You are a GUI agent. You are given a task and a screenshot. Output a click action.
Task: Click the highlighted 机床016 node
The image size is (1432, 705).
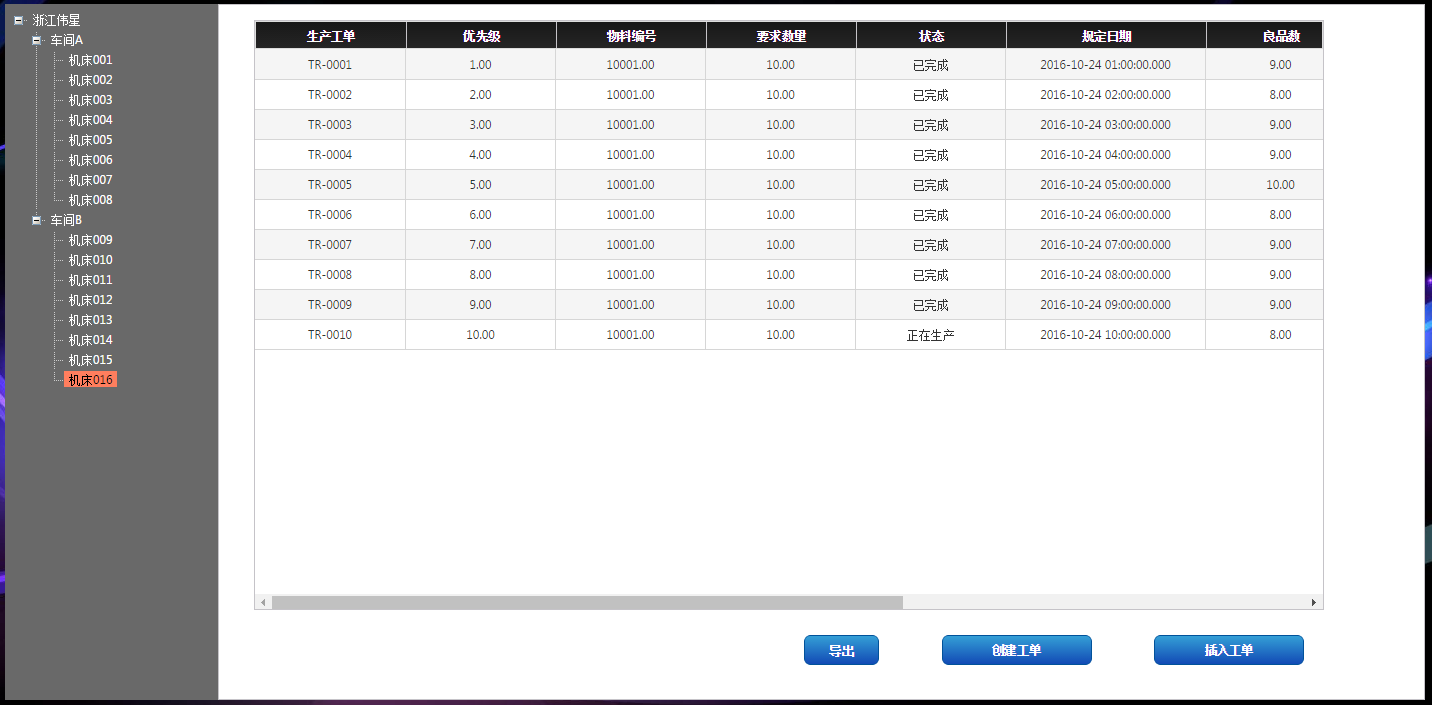tap(90, 380)
